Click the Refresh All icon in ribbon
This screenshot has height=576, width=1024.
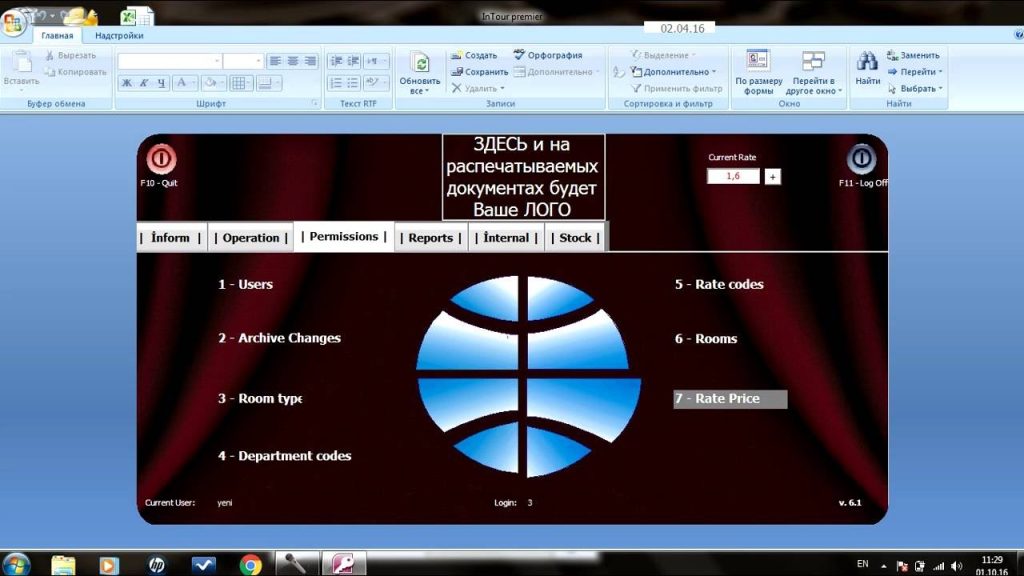pyautogui.click(x=419, y=65)
